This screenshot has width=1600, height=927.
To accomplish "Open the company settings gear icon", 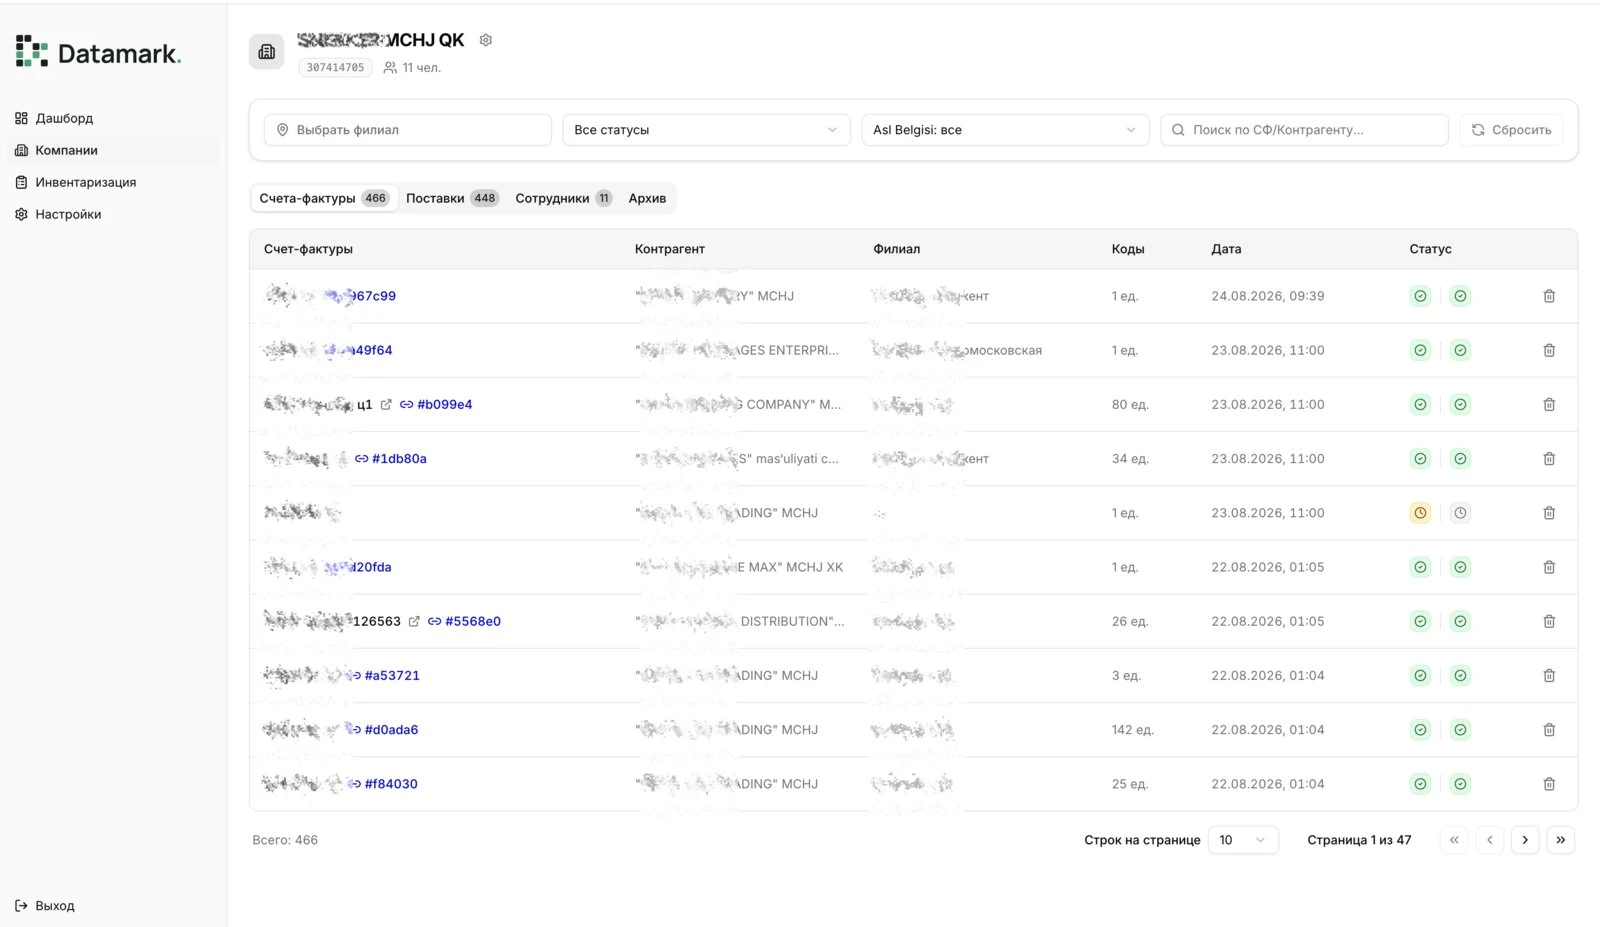I will 486,40.
